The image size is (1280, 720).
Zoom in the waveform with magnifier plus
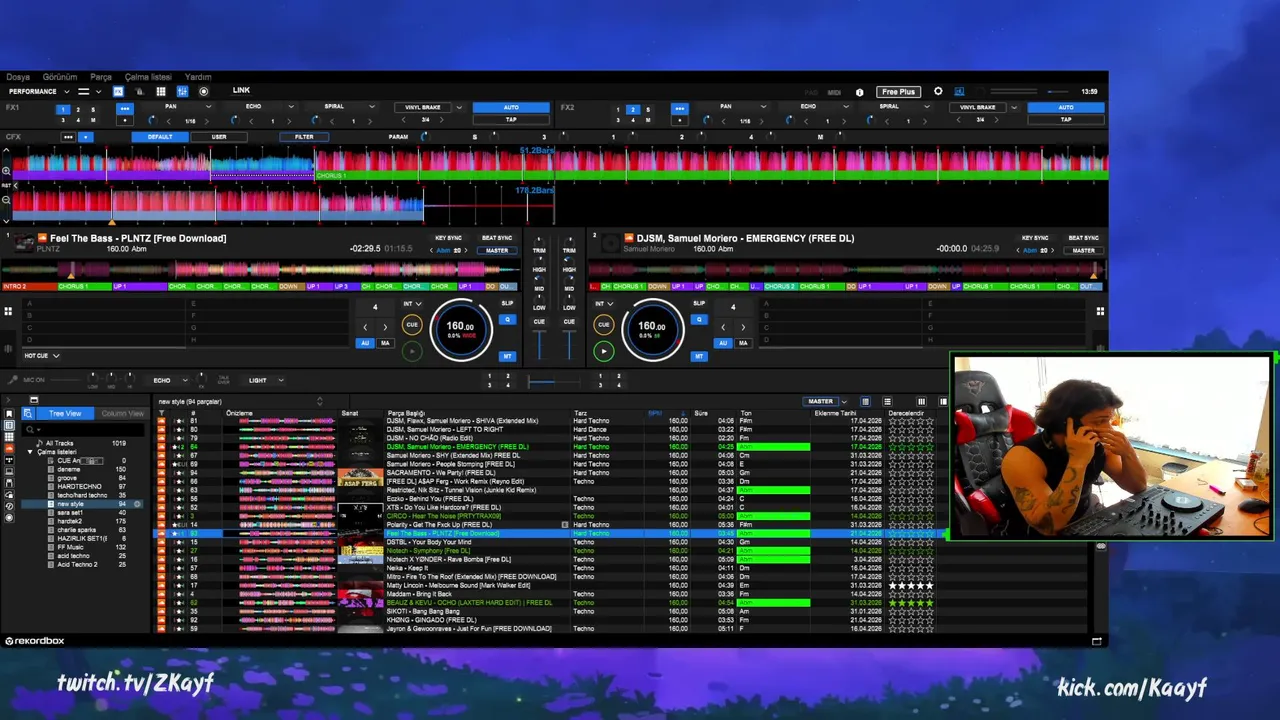pyautogui.click(x=6, y=171)
